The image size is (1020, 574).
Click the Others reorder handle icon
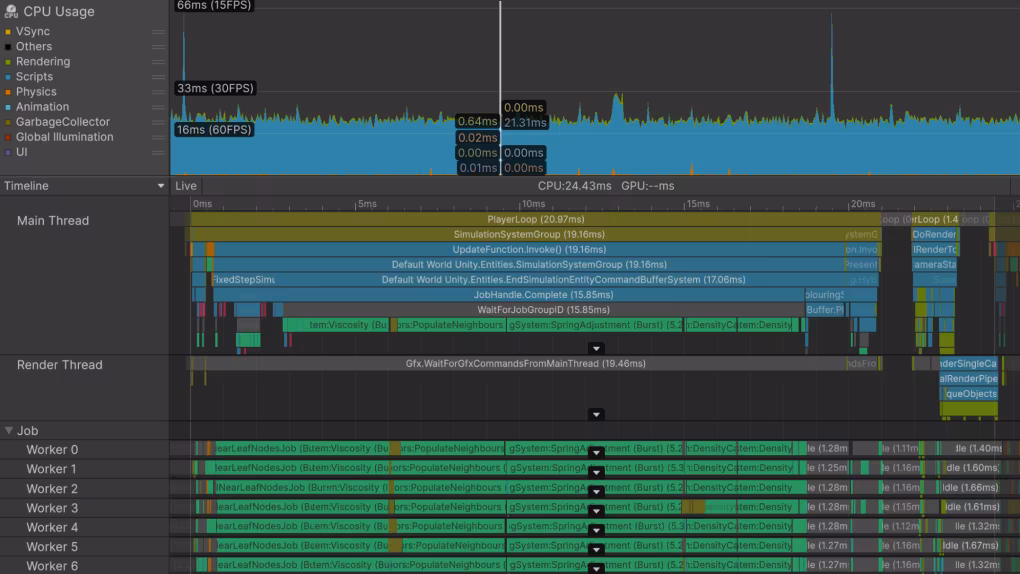158,46
